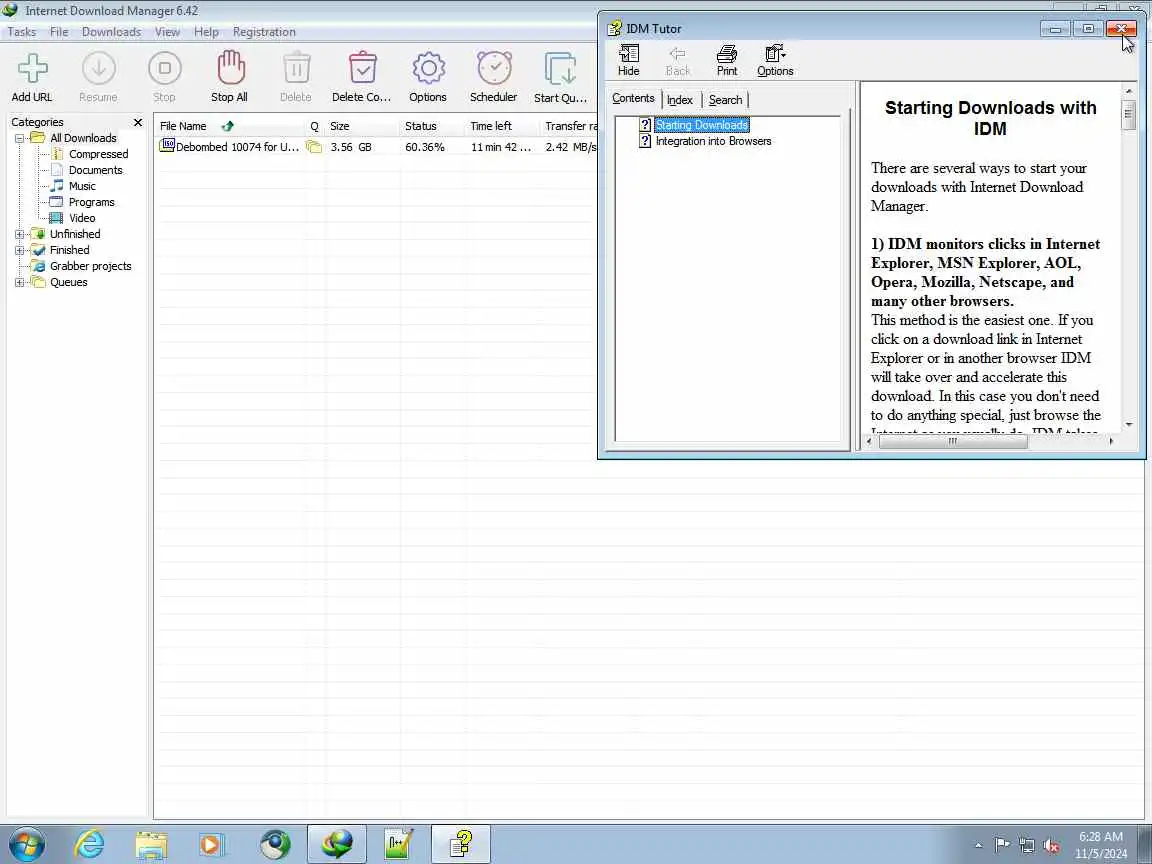Switch to Search tab in IDM Tutor

click(725, 100)
